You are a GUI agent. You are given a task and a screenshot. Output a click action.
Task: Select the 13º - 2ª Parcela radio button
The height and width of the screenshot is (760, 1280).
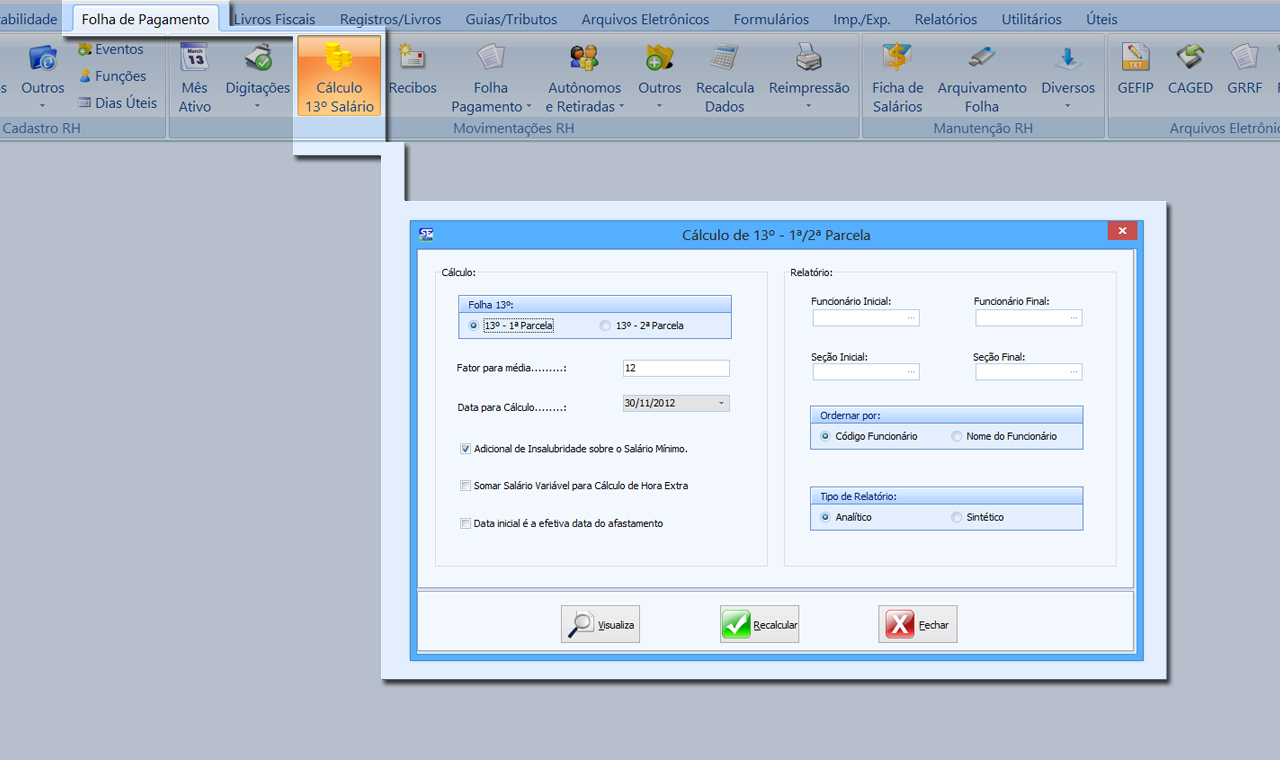click(x=605, y=326)
